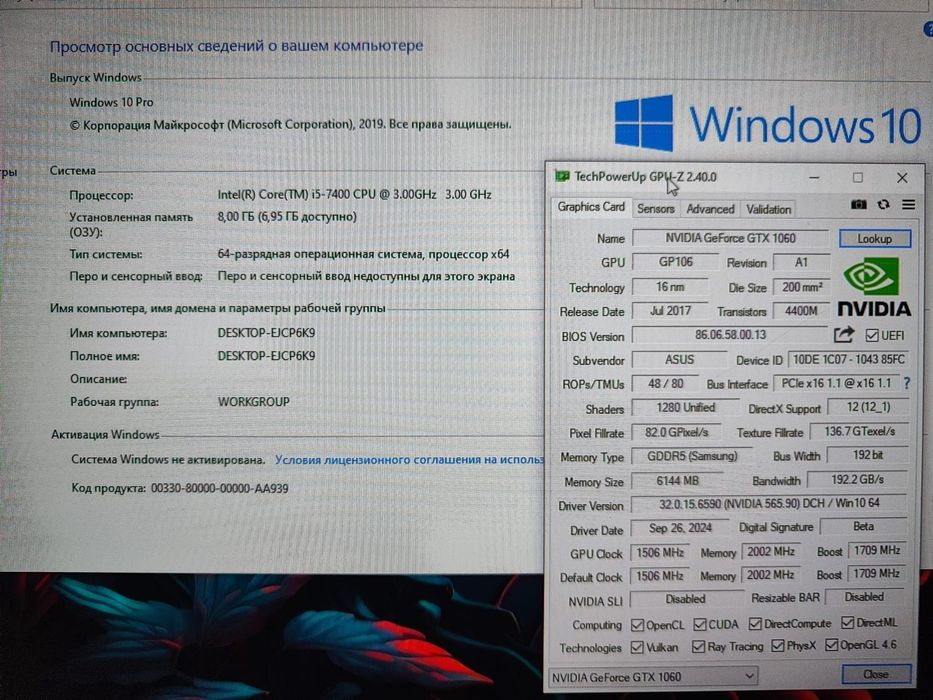Viewport: 933px width, 700px height.
Task: Click the Technology 16 nm field
Action: point(670,287)
